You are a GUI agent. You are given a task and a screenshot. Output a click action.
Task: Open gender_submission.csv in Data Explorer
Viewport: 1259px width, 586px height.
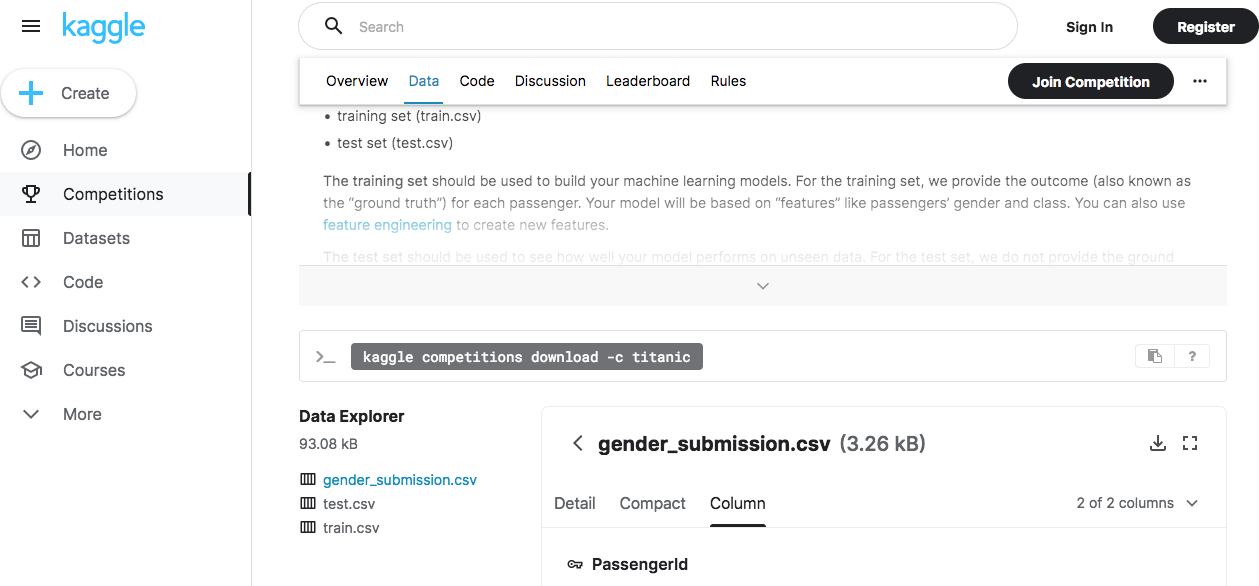400,480
